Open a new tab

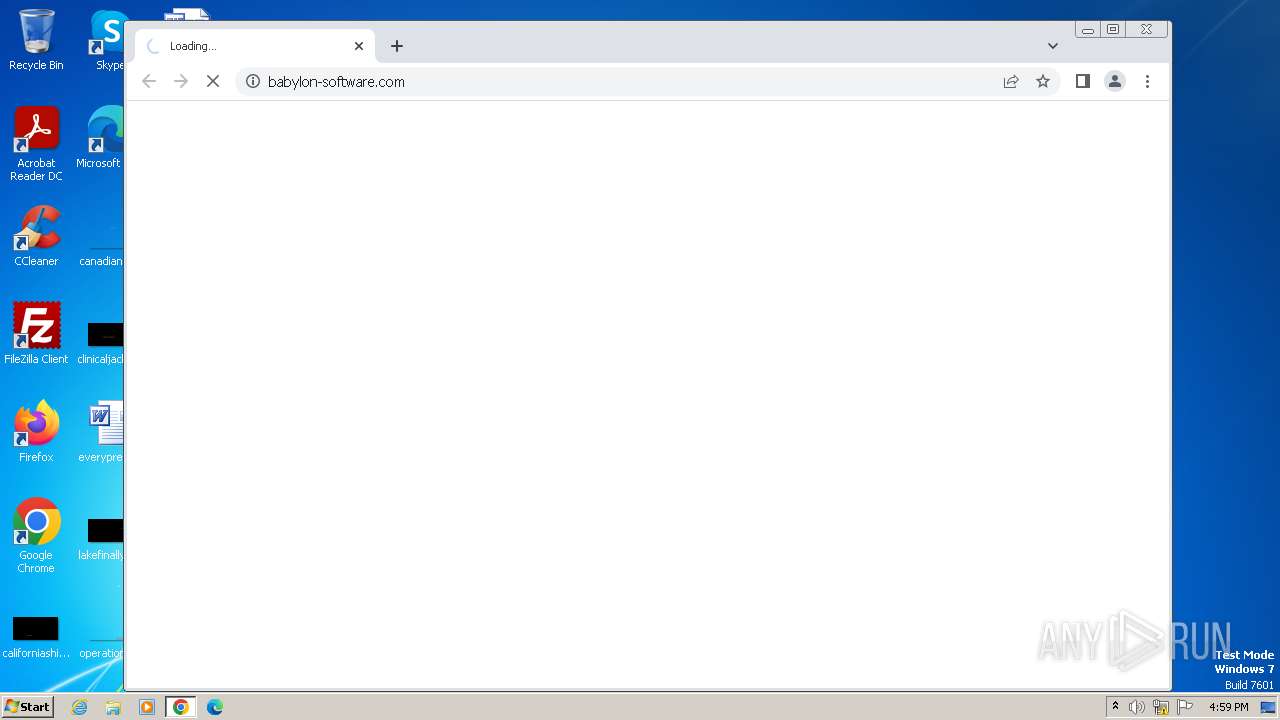point(397,46)
